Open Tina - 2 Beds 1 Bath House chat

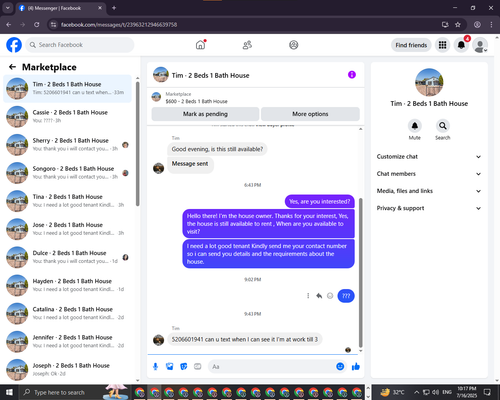(67, 201)
